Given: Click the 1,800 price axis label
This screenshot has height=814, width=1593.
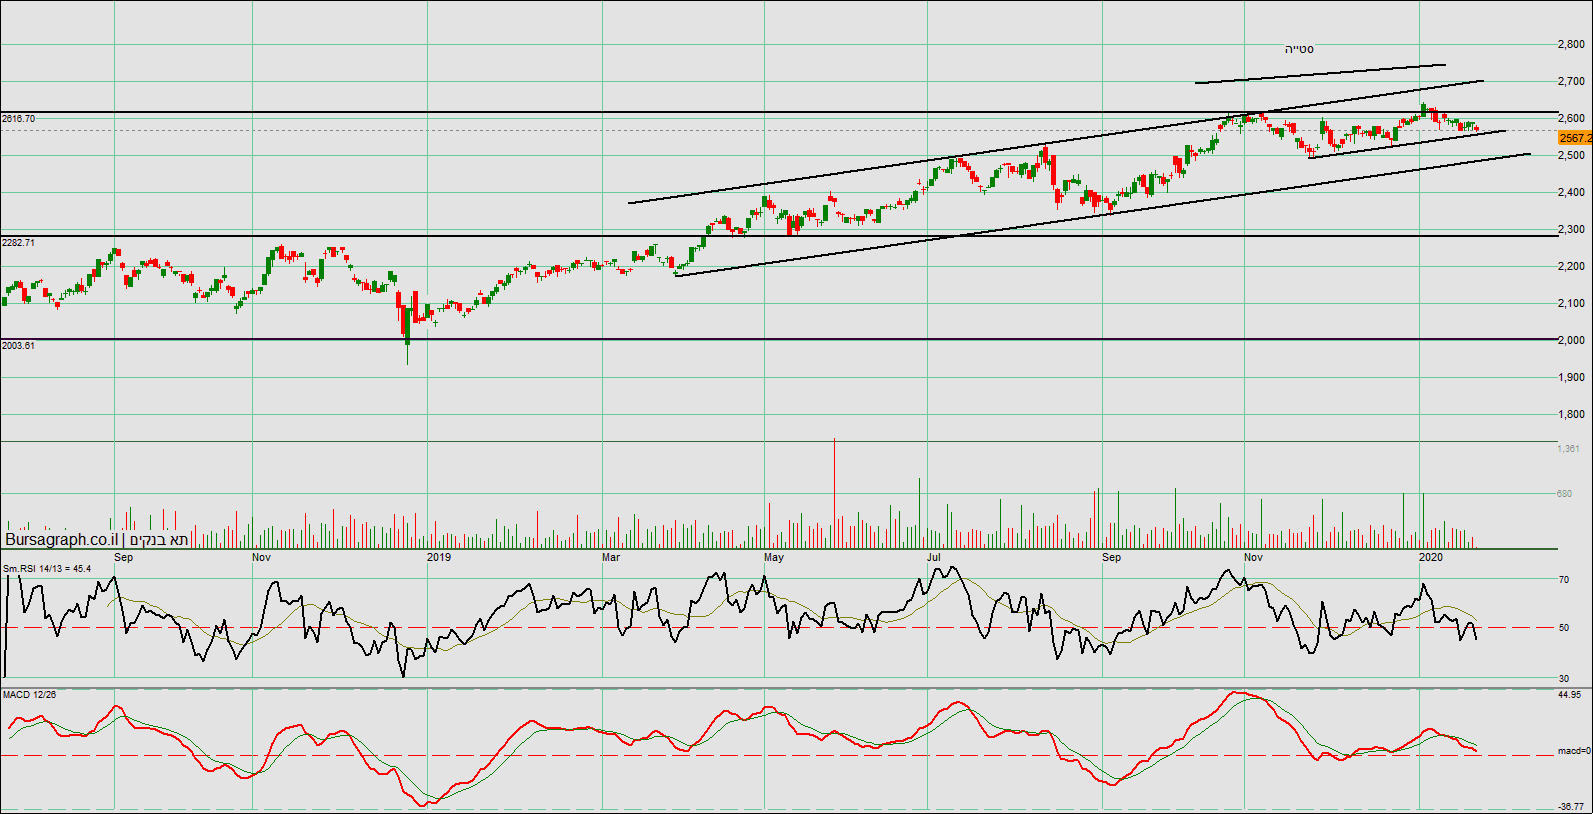Looking at the screenshot, I should [x=1571, y=414].
